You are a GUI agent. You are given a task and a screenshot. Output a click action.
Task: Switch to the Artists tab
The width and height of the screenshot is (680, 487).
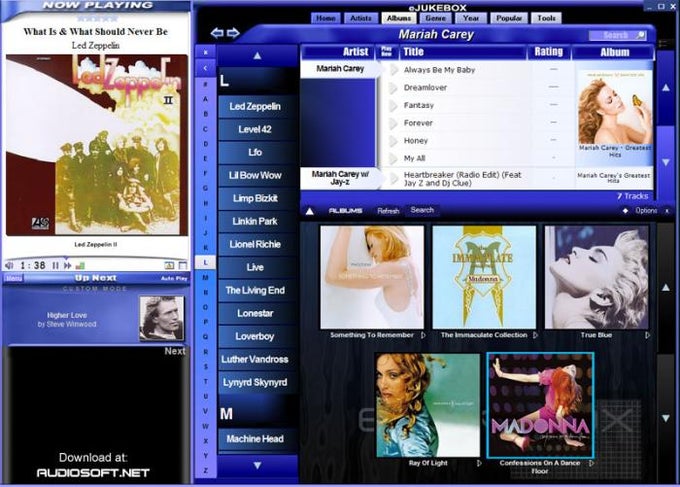point(361,18)
